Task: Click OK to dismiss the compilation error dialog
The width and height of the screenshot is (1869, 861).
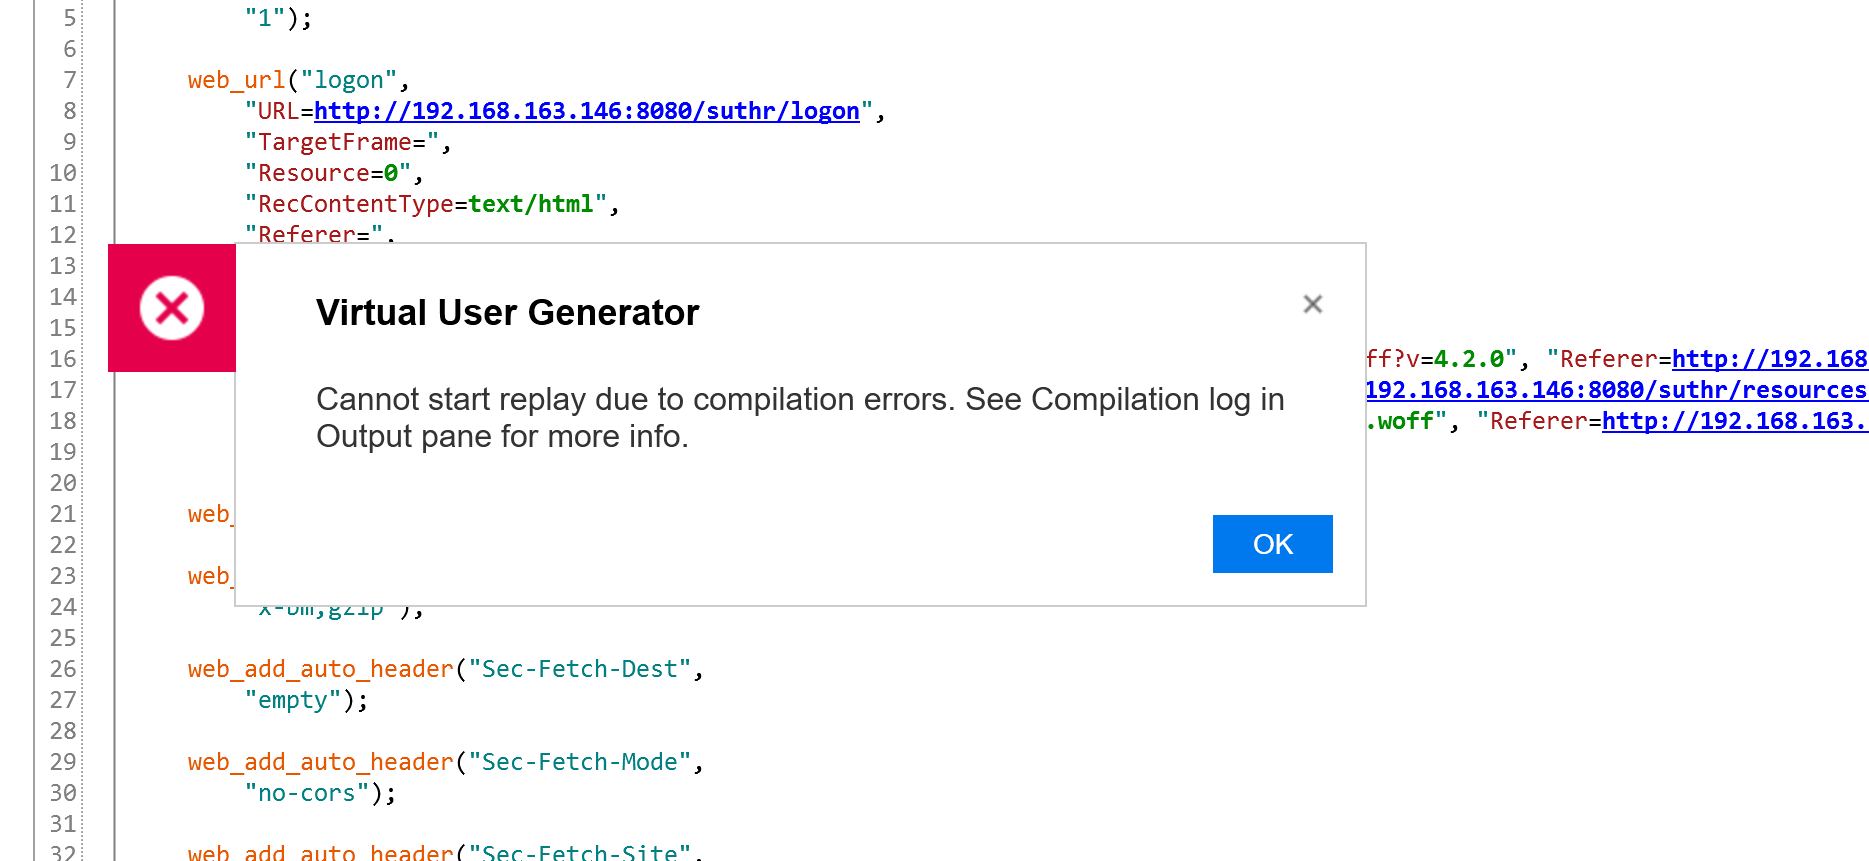Action: [1272, 544]
